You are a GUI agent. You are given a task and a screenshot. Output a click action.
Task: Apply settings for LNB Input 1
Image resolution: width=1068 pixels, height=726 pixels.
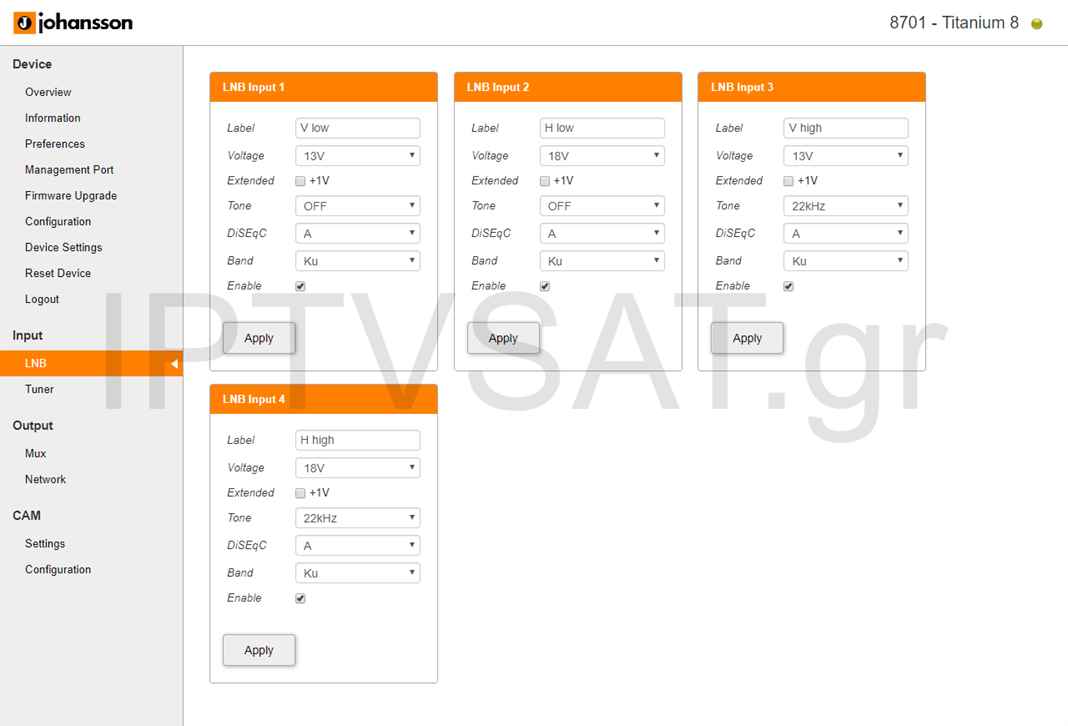click(259, 338)
